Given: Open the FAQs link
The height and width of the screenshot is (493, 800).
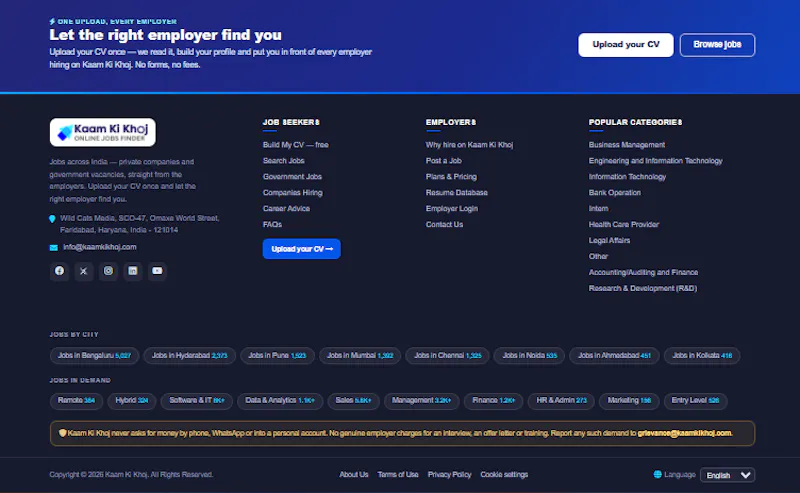Looking at the screenshot, I should coord(272,225).
